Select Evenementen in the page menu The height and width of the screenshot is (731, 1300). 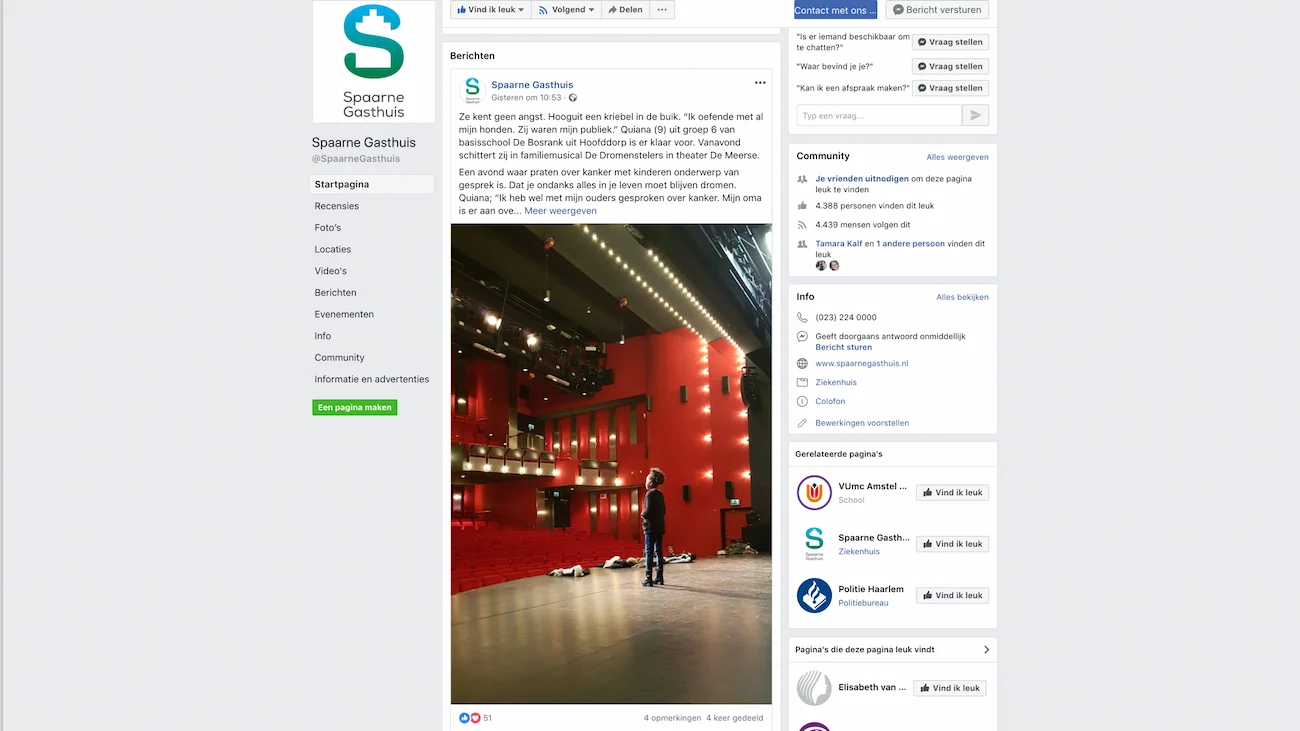(x=344, y=314)
